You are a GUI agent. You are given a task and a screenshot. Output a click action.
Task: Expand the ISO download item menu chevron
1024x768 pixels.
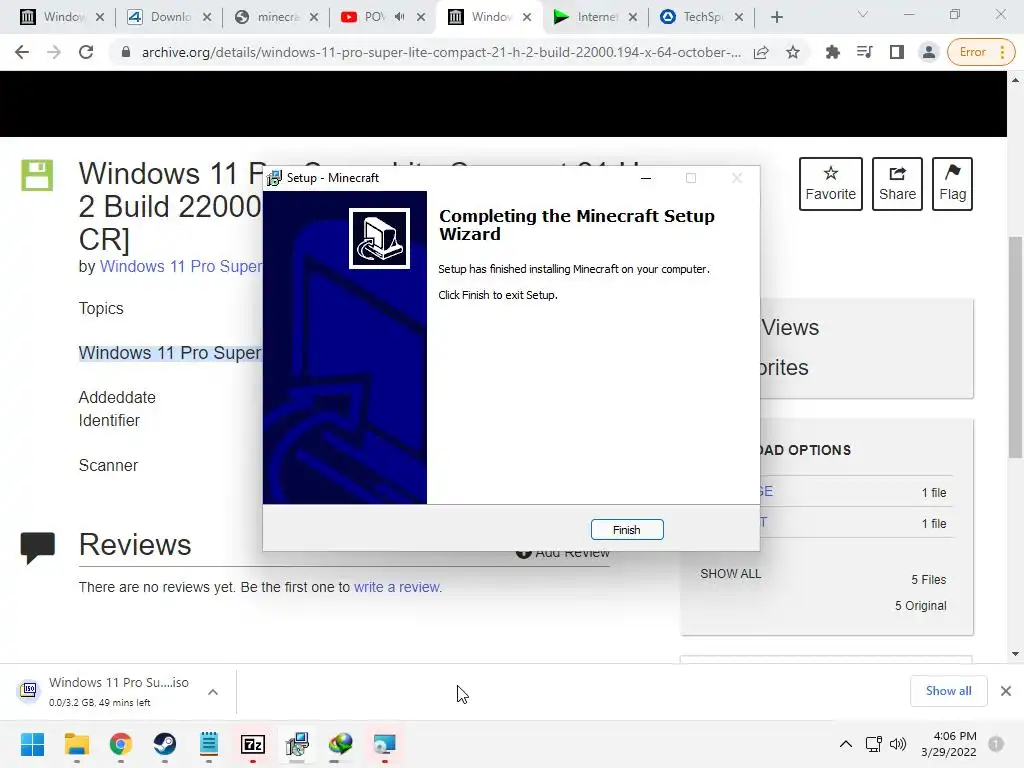coord(213,692)
